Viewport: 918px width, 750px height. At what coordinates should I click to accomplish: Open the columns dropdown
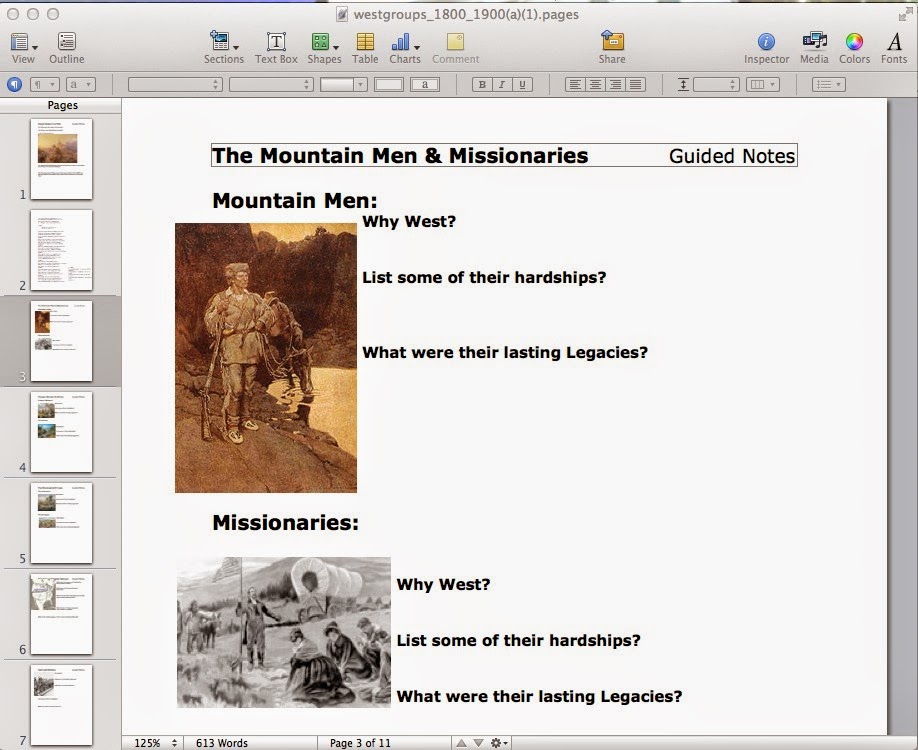pyautogui.click(x=762, y=84)
